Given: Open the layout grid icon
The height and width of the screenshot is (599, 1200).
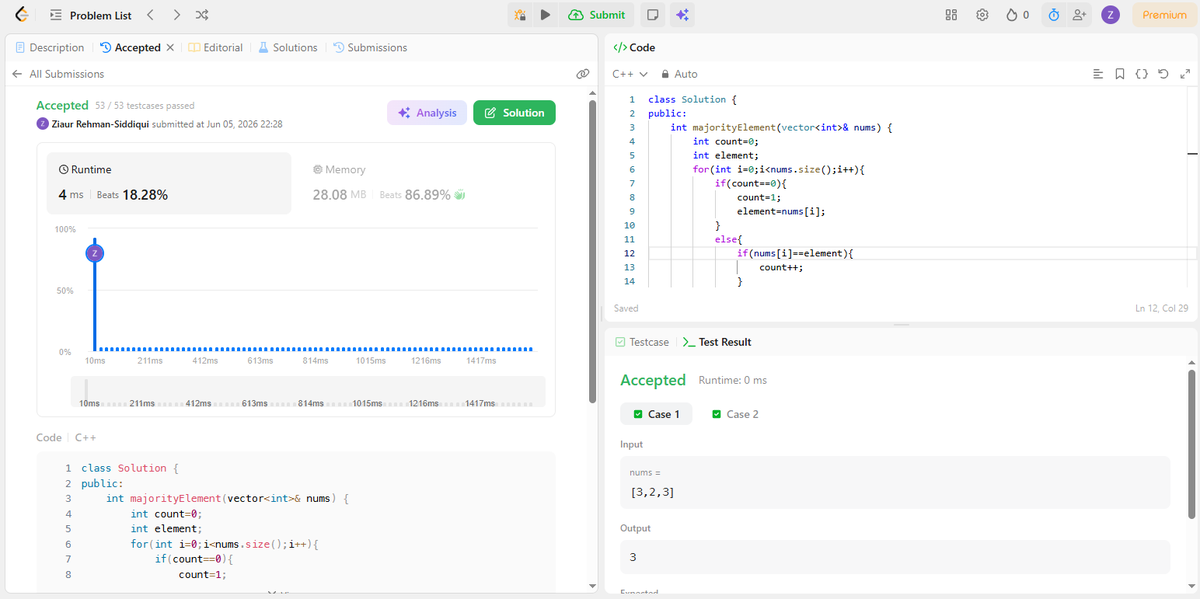Looking at the screenshot, I should tap(951, 15).
